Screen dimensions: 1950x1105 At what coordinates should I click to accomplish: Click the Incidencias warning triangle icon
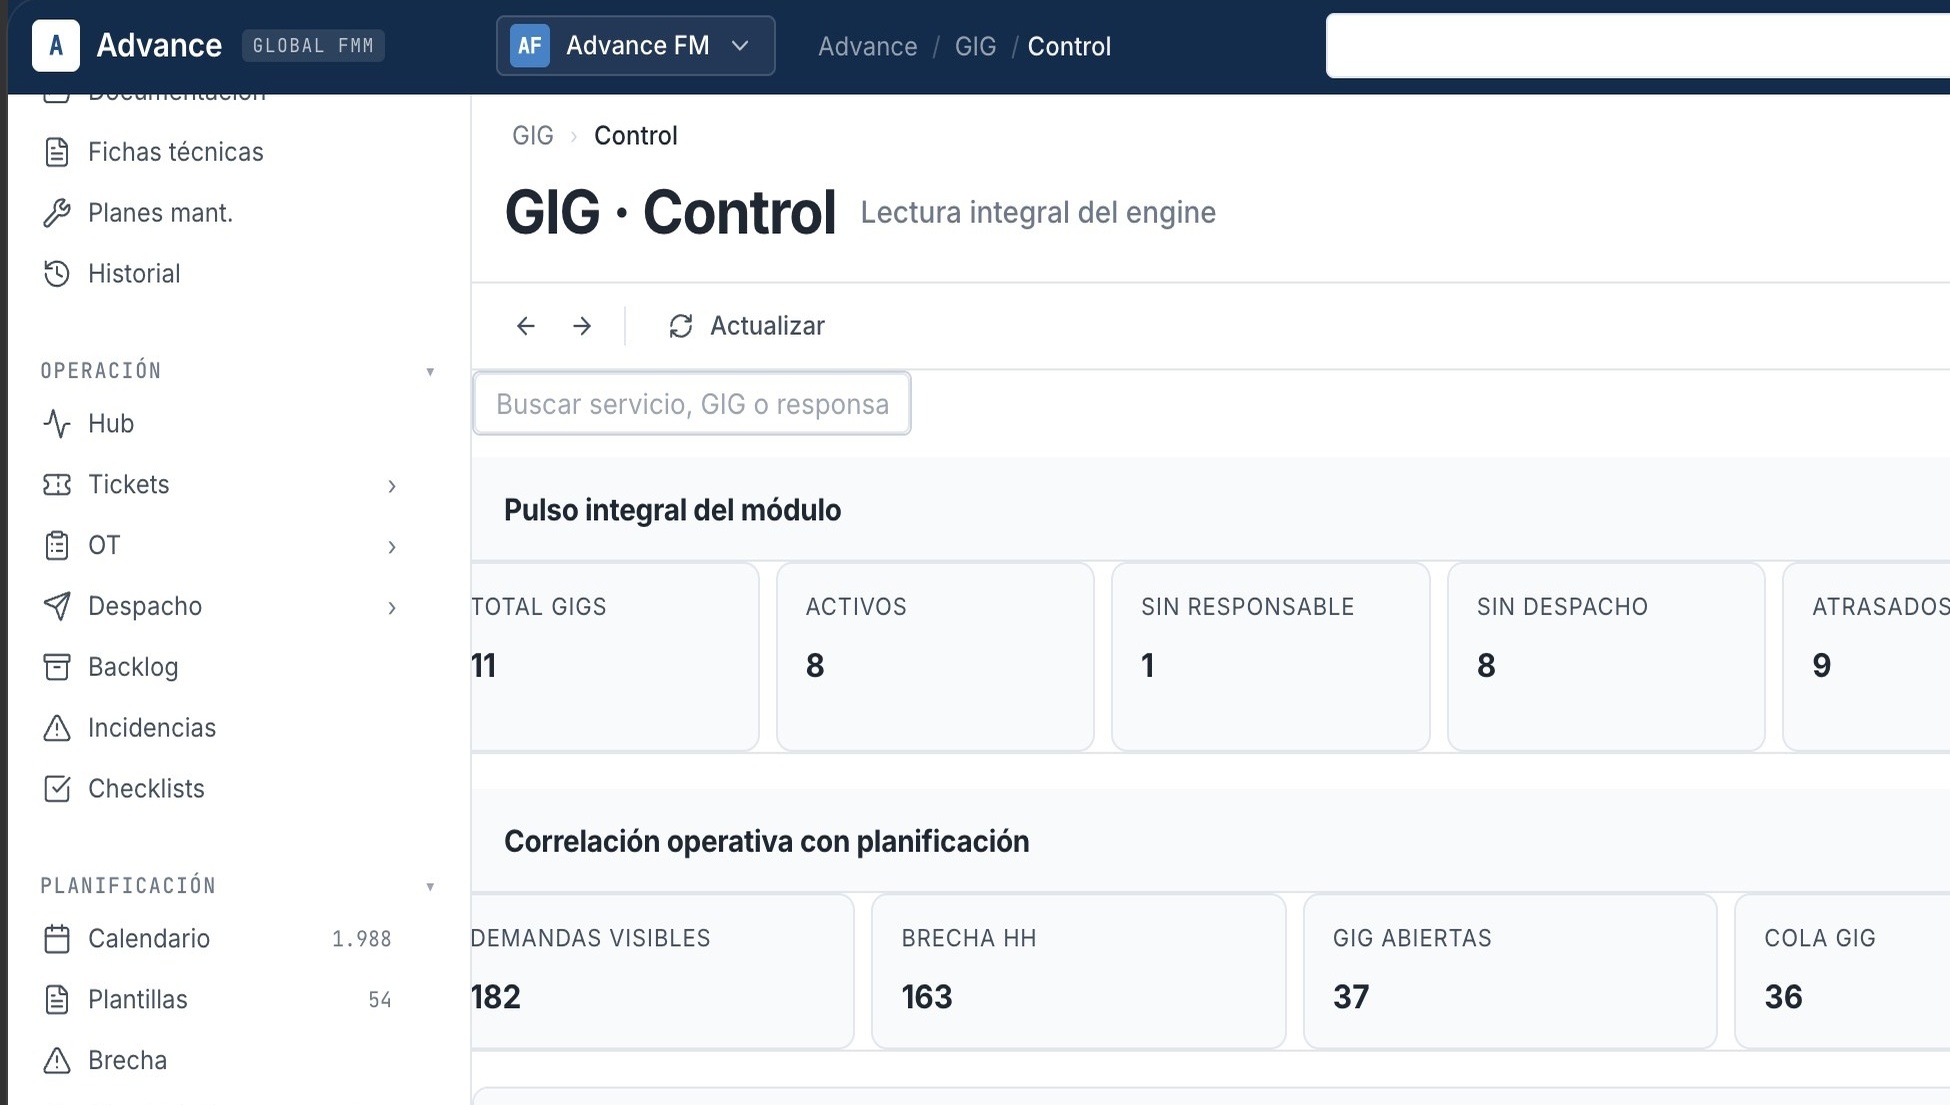pos(57,728)
